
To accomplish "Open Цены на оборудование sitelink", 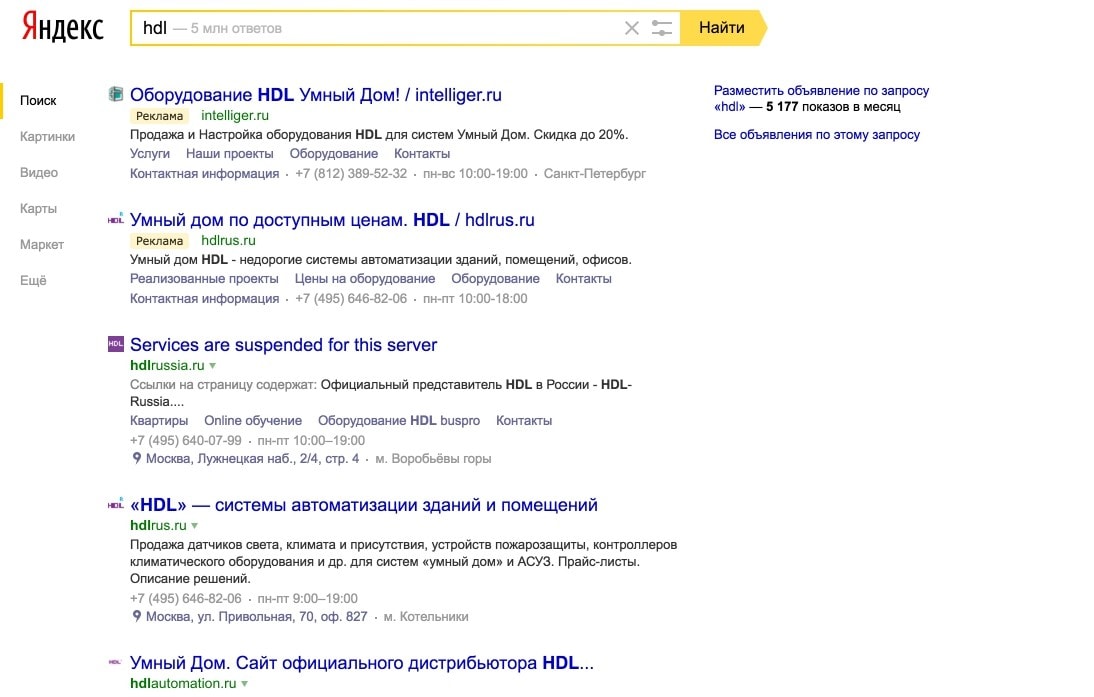I will pos(364,279).
